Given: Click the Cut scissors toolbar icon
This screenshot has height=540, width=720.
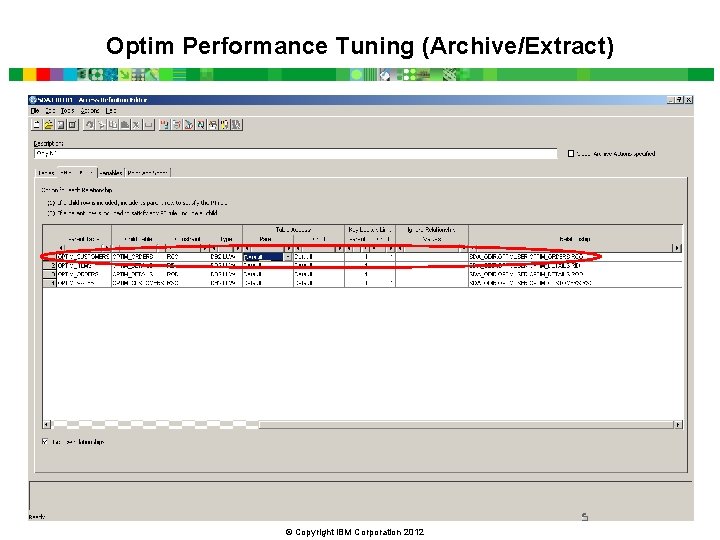Looking at the screenshot, I should (x=101, y=124).
